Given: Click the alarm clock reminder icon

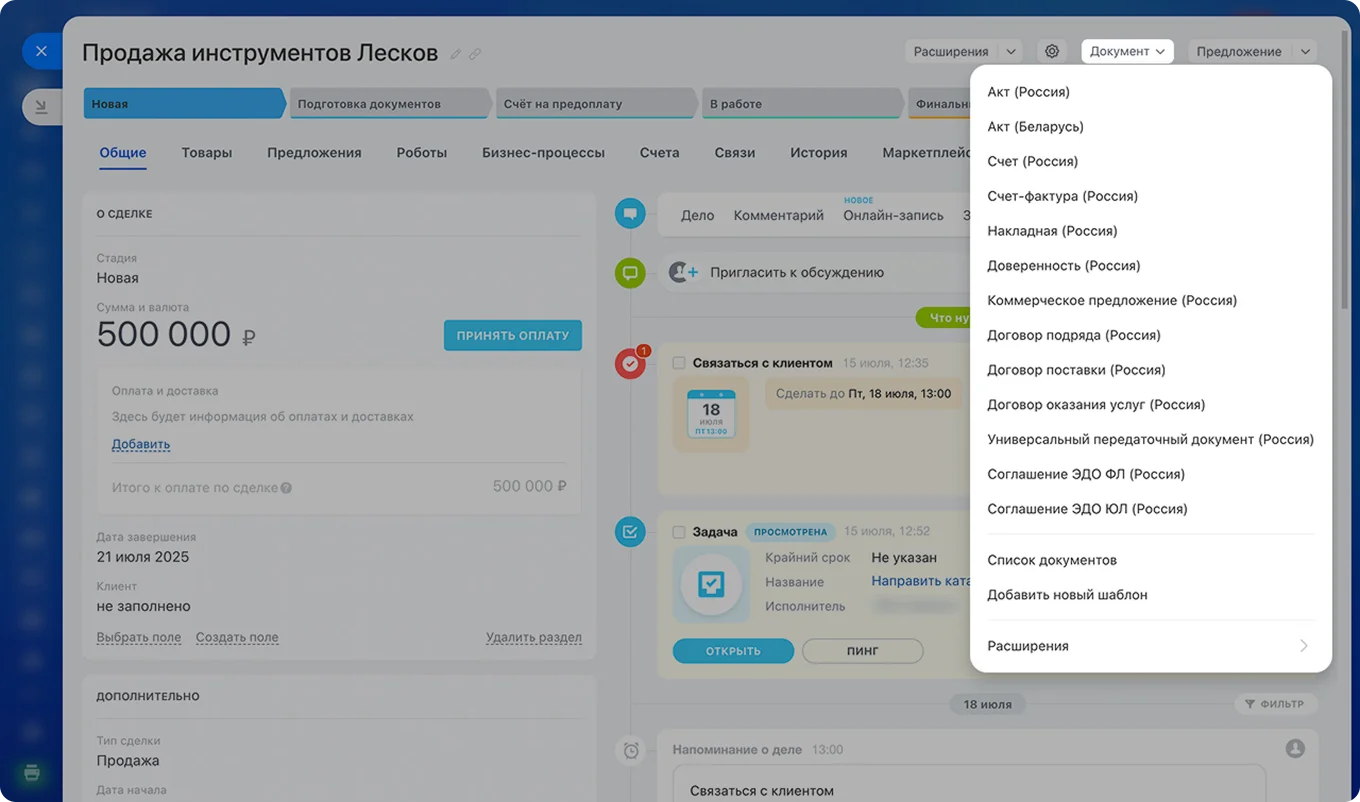Looking at the screenshot, I should [x=631, y=750].
